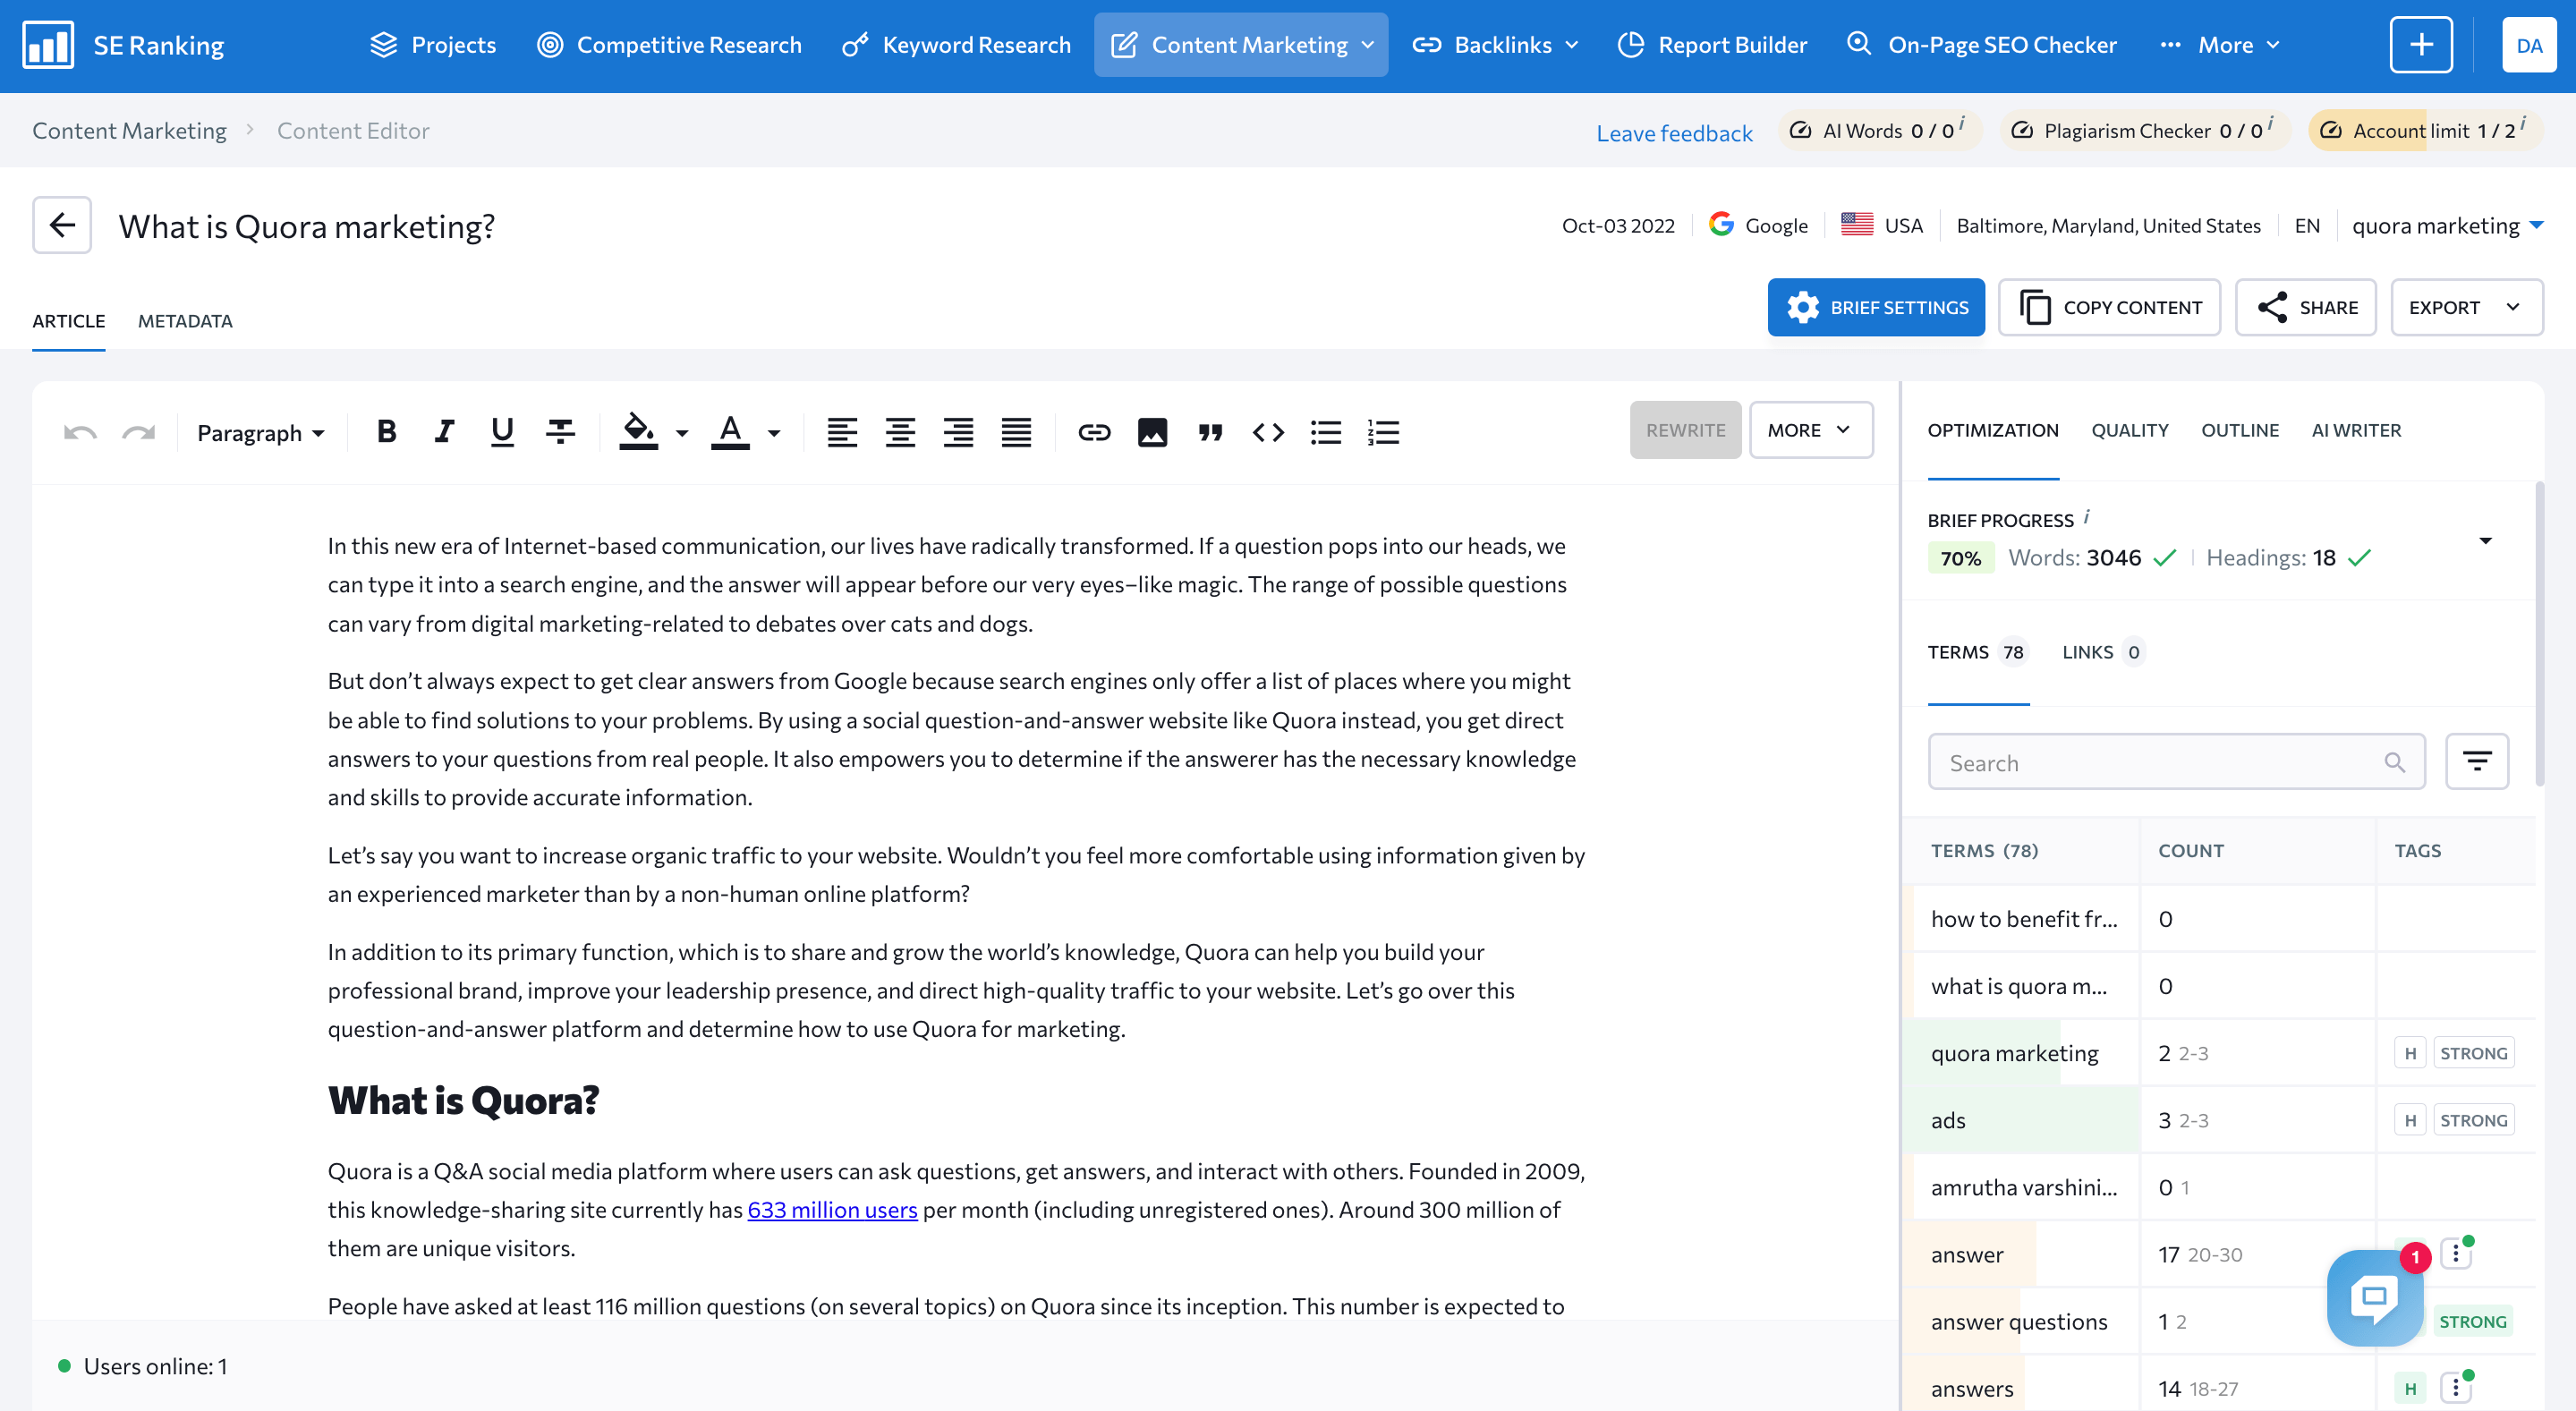This screenshot has width=2576, height=1411.
Task: Open the MORE dropdown in editor
Action: 1810,430
